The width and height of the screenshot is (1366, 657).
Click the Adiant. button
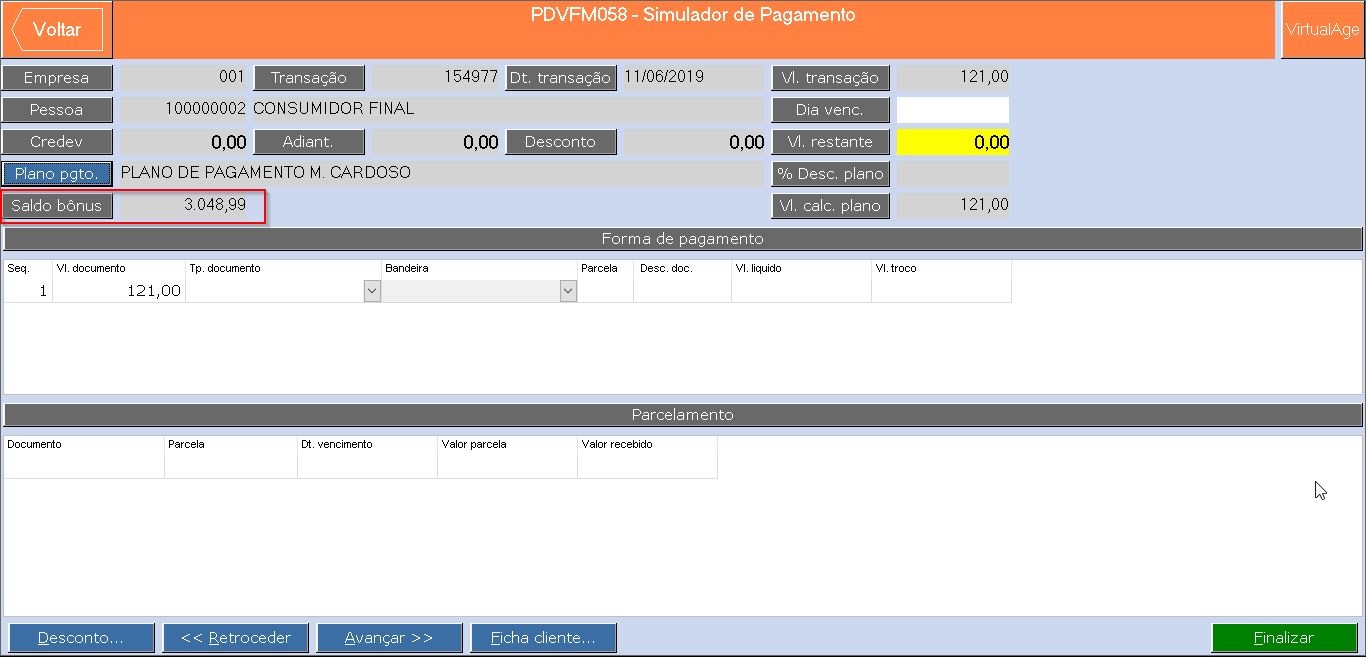coord(309,142)
